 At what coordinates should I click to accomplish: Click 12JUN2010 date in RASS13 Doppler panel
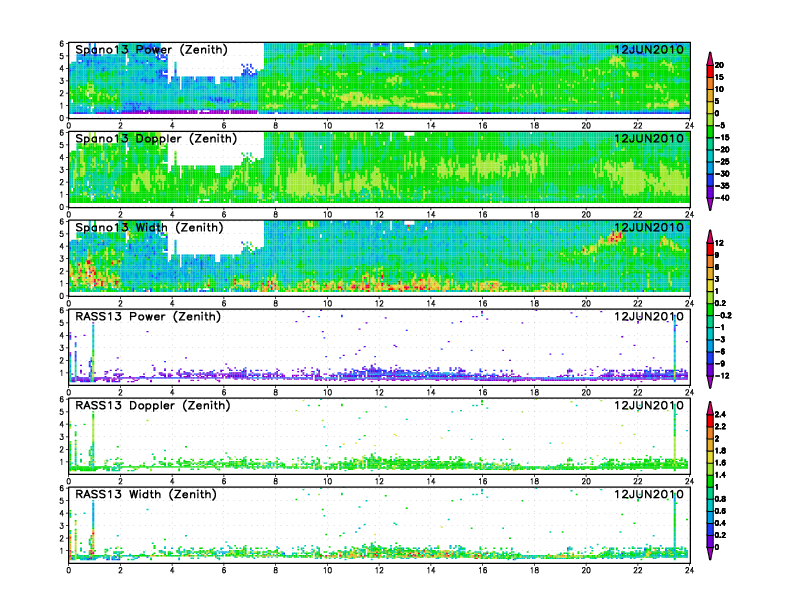(x=649, y=405)
